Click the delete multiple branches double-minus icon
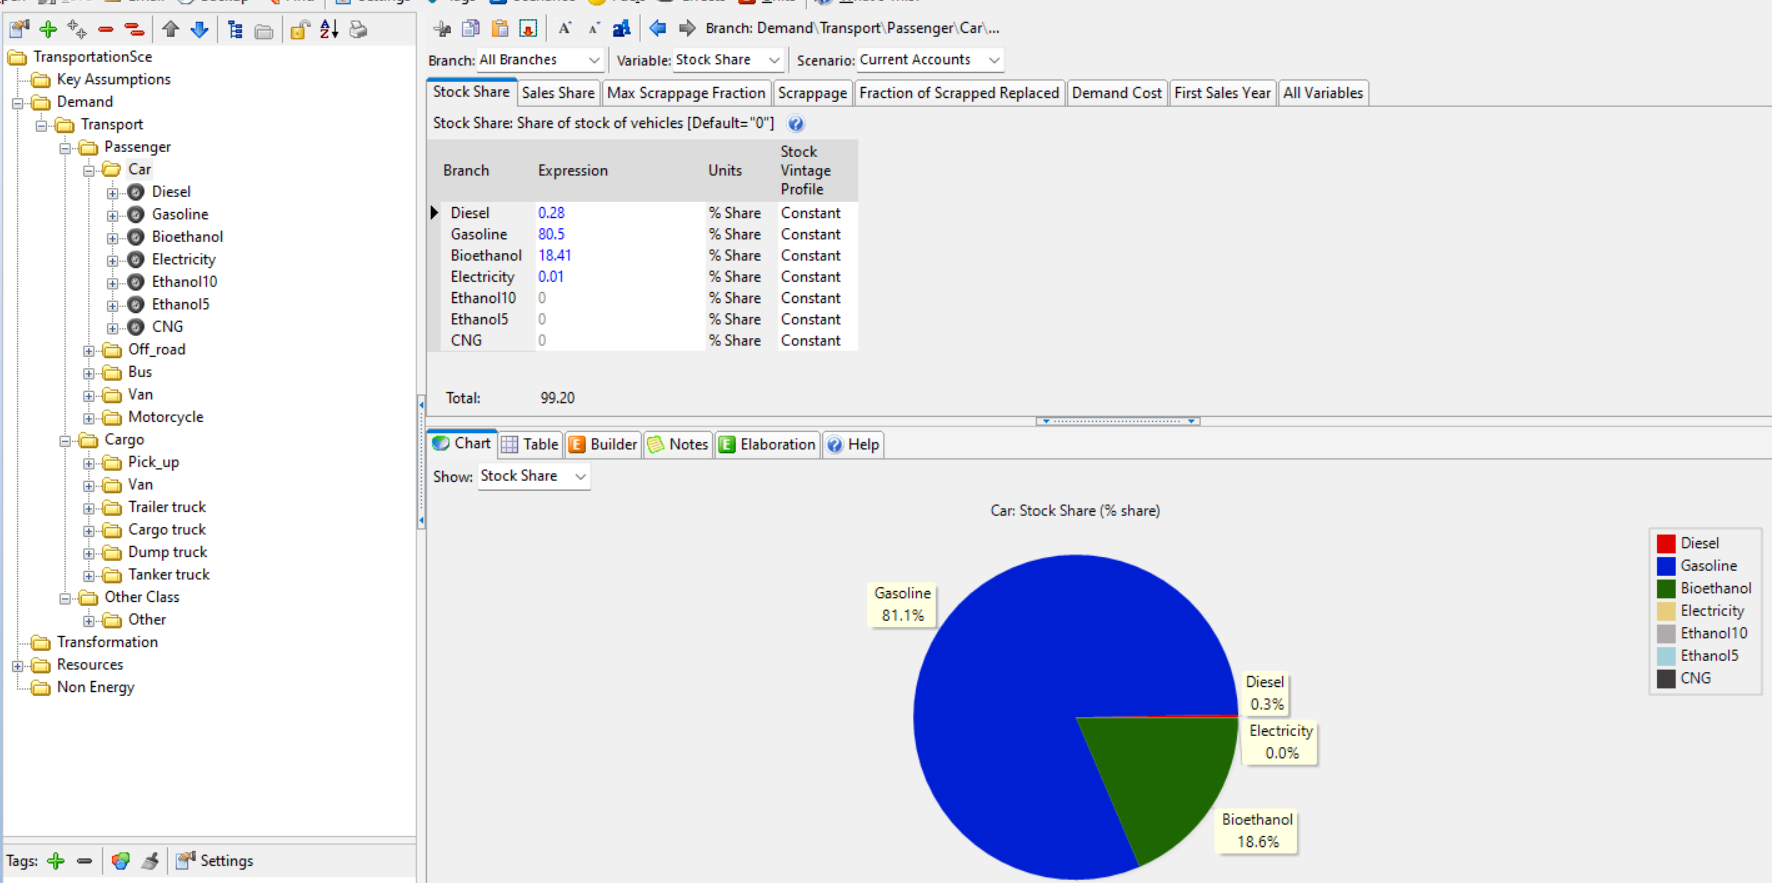 tap(134, 29)
